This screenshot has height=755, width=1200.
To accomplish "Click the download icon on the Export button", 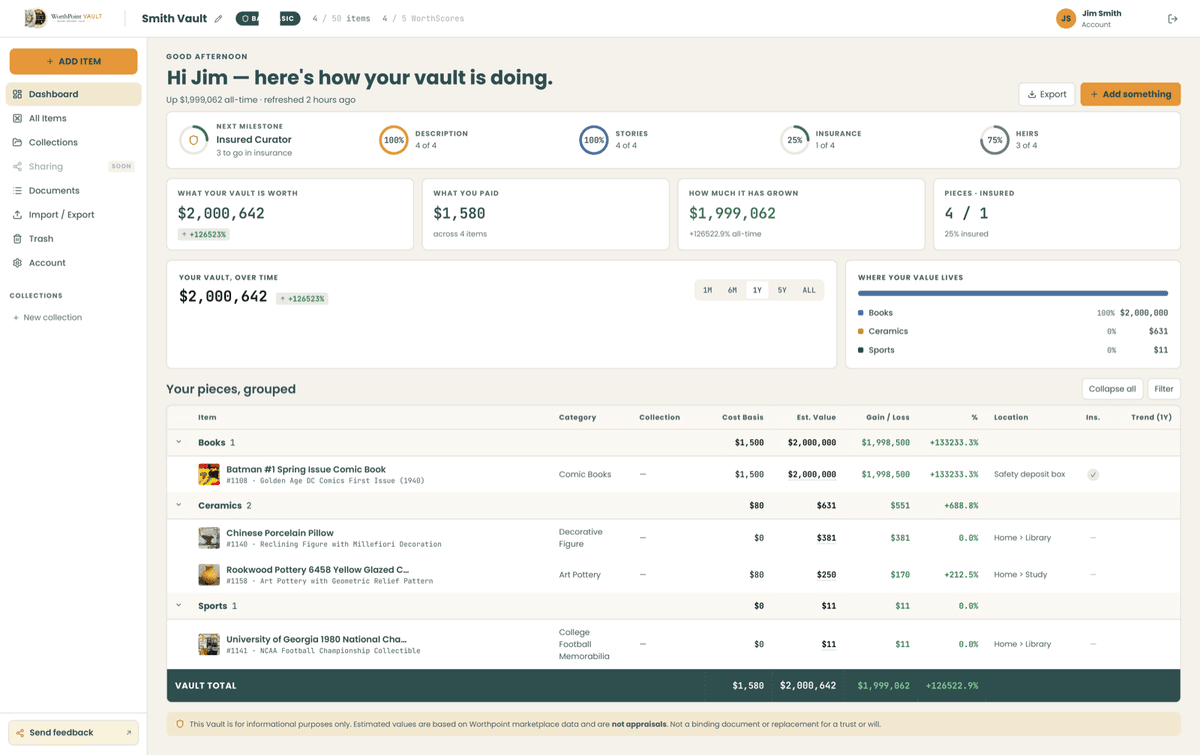I will 1032,94.
